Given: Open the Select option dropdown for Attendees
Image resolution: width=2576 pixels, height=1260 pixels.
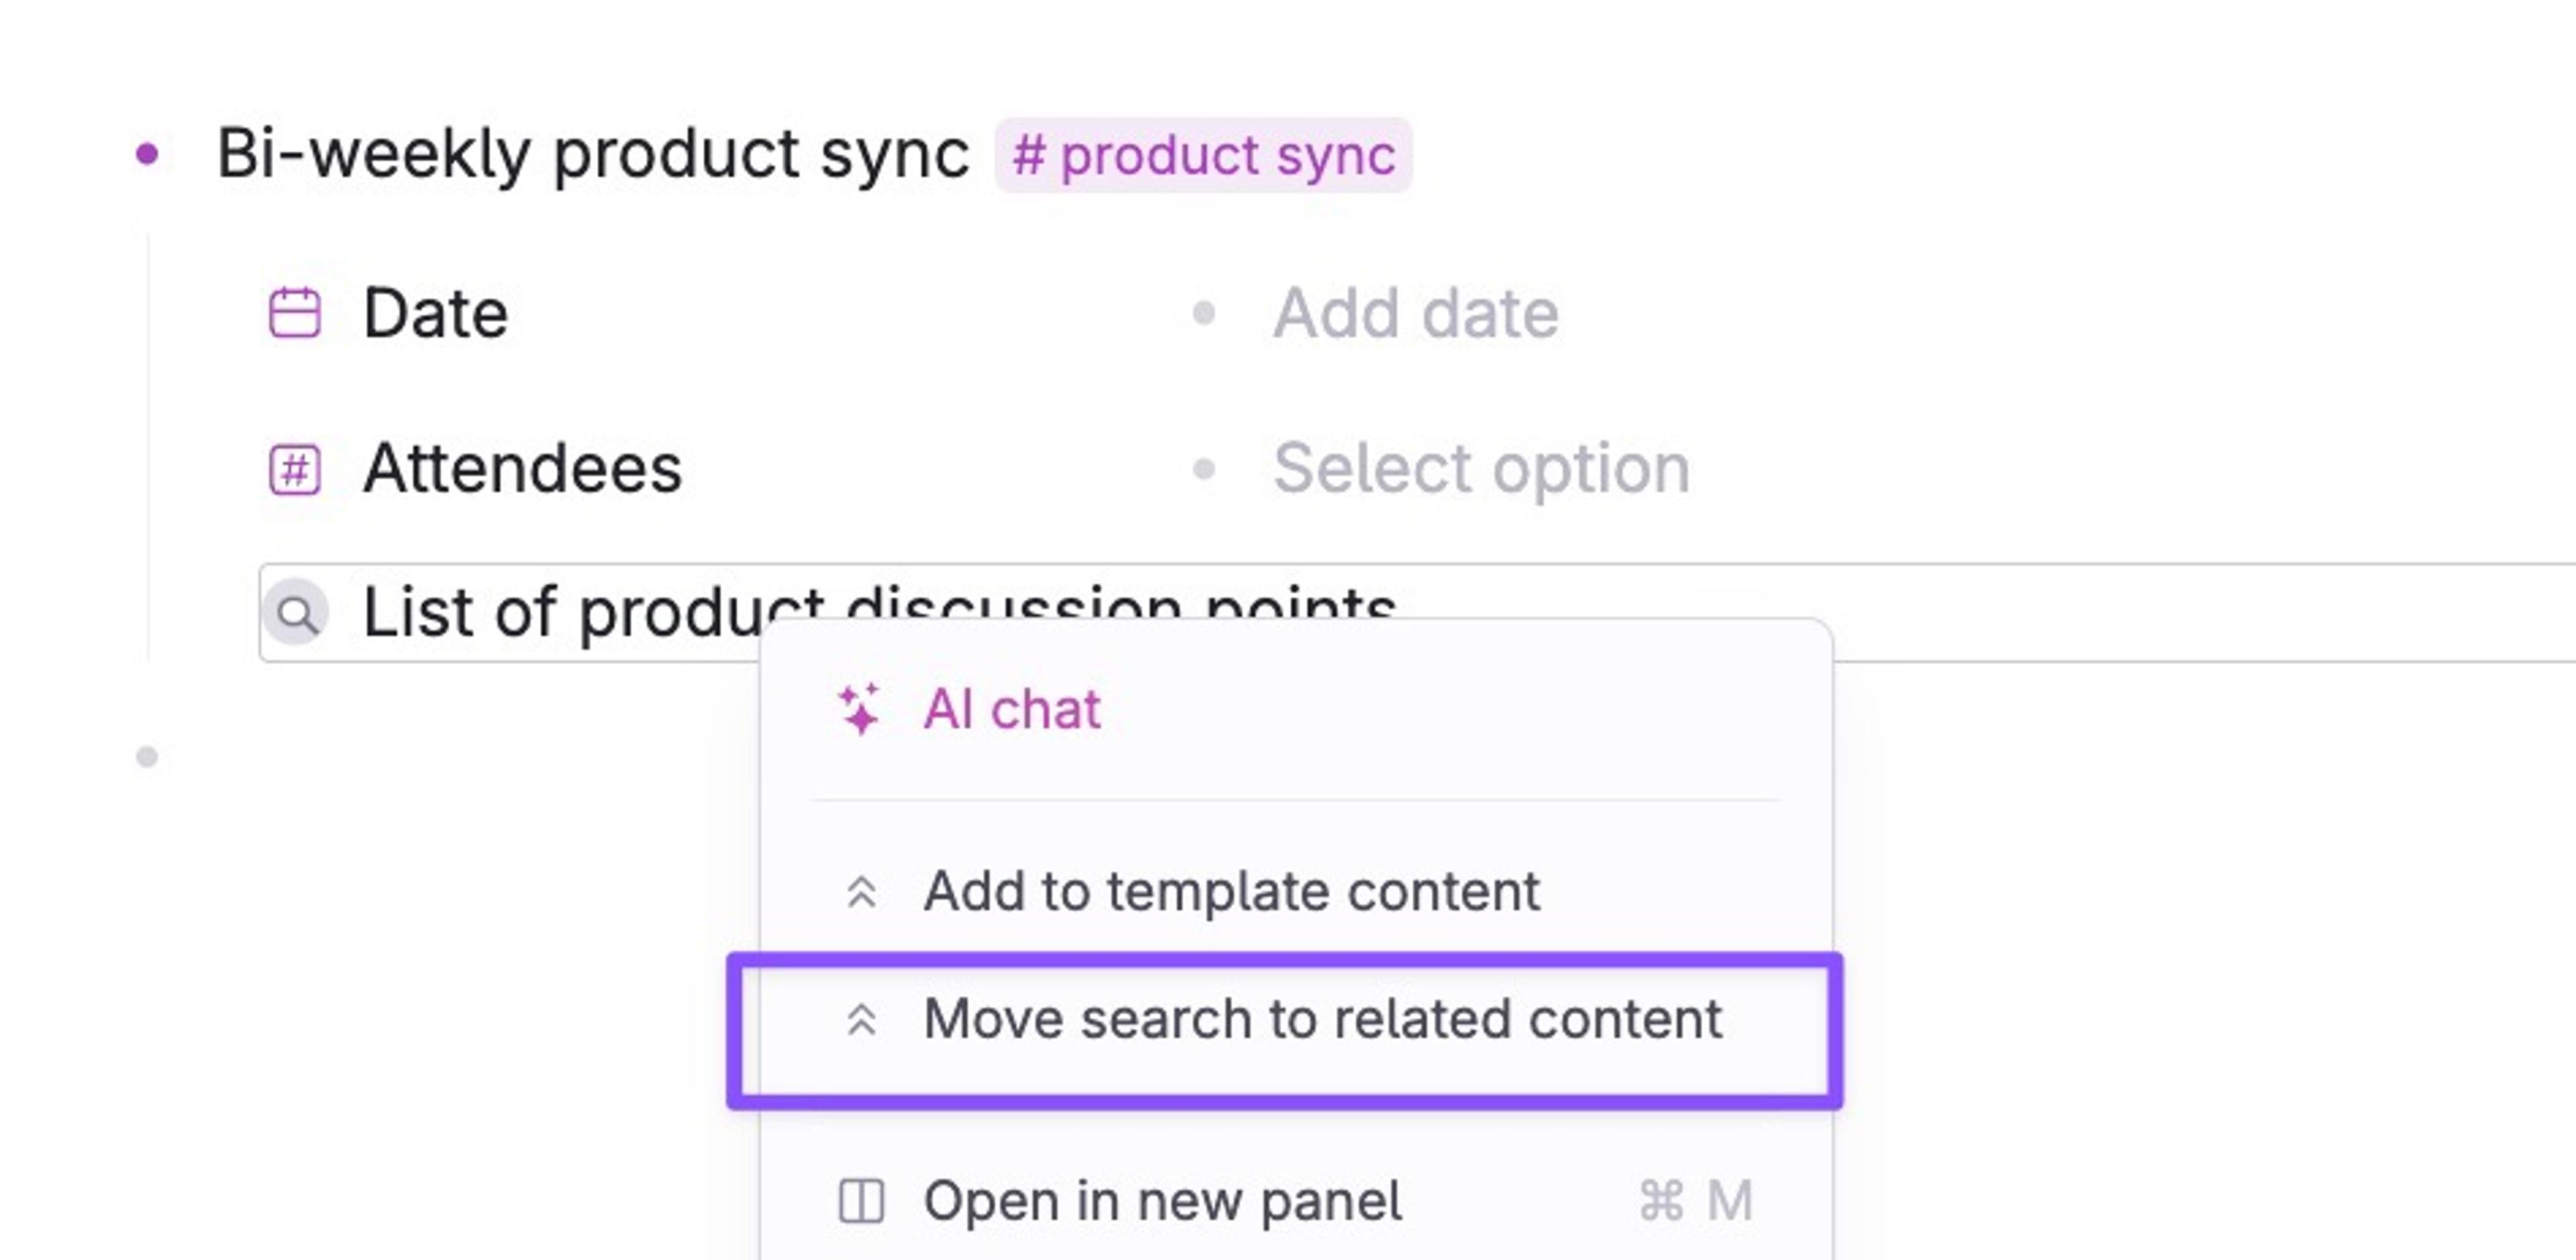Looking at the screenshot, I should pyautogui.click(x=1481, y=468).
